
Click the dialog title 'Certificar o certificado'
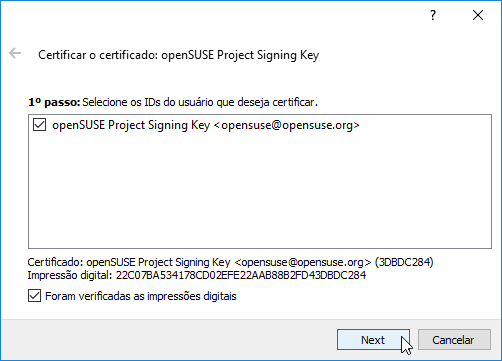pyautogui.click(x=98, y=55)
